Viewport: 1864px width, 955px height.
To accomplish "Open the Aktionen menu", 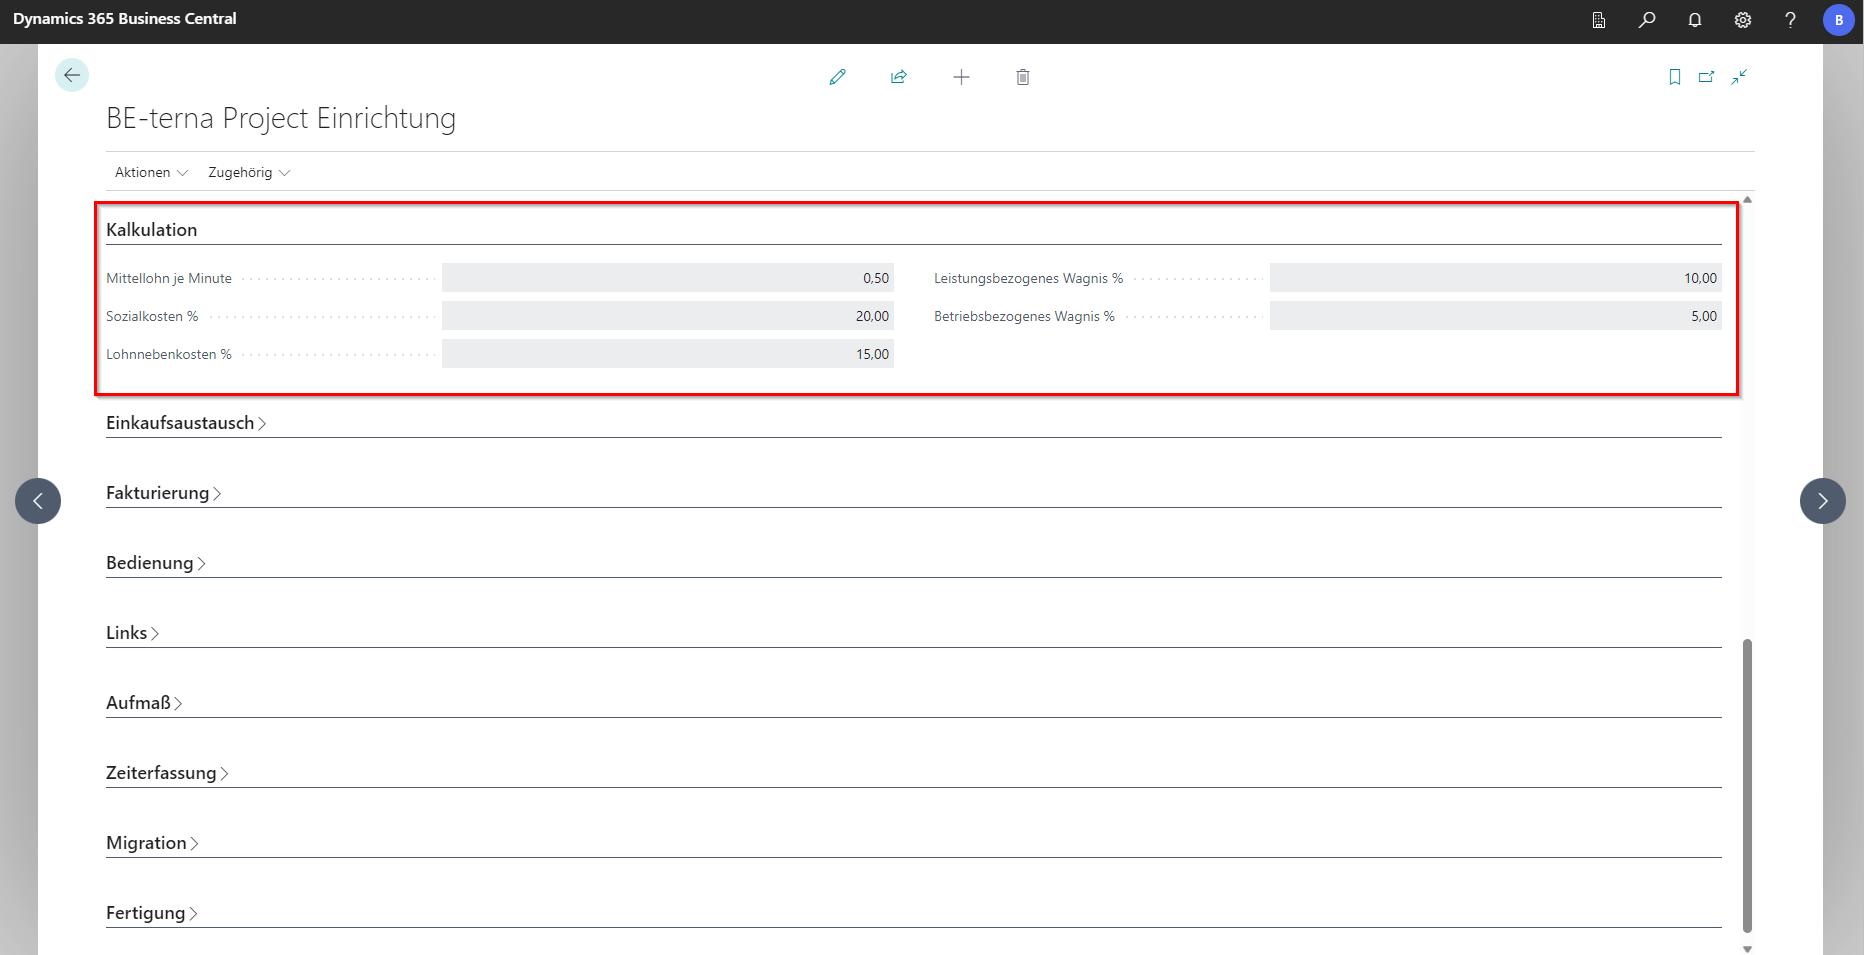I will pos(151,172).
